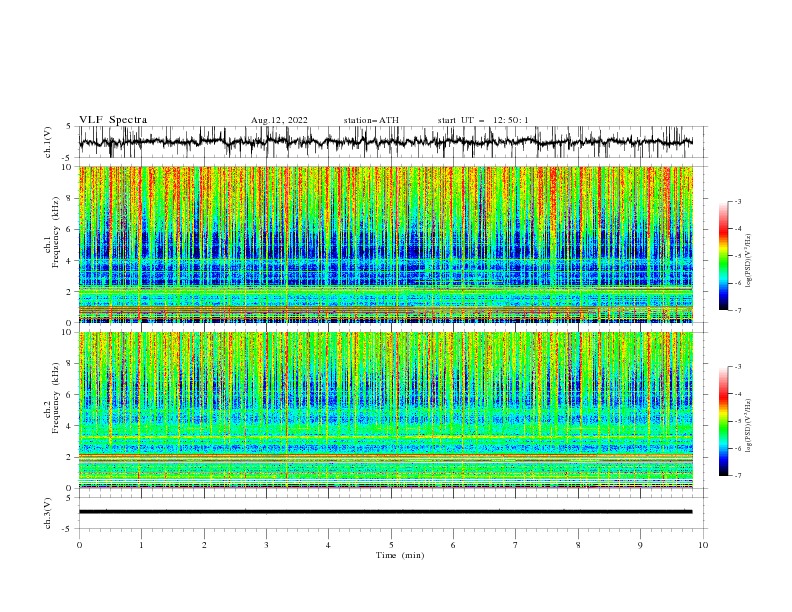The image size is (792, 612).
Task: Select the "ch.2 Frequency (kHz)" axis label
Action: (x=53, y=398)
